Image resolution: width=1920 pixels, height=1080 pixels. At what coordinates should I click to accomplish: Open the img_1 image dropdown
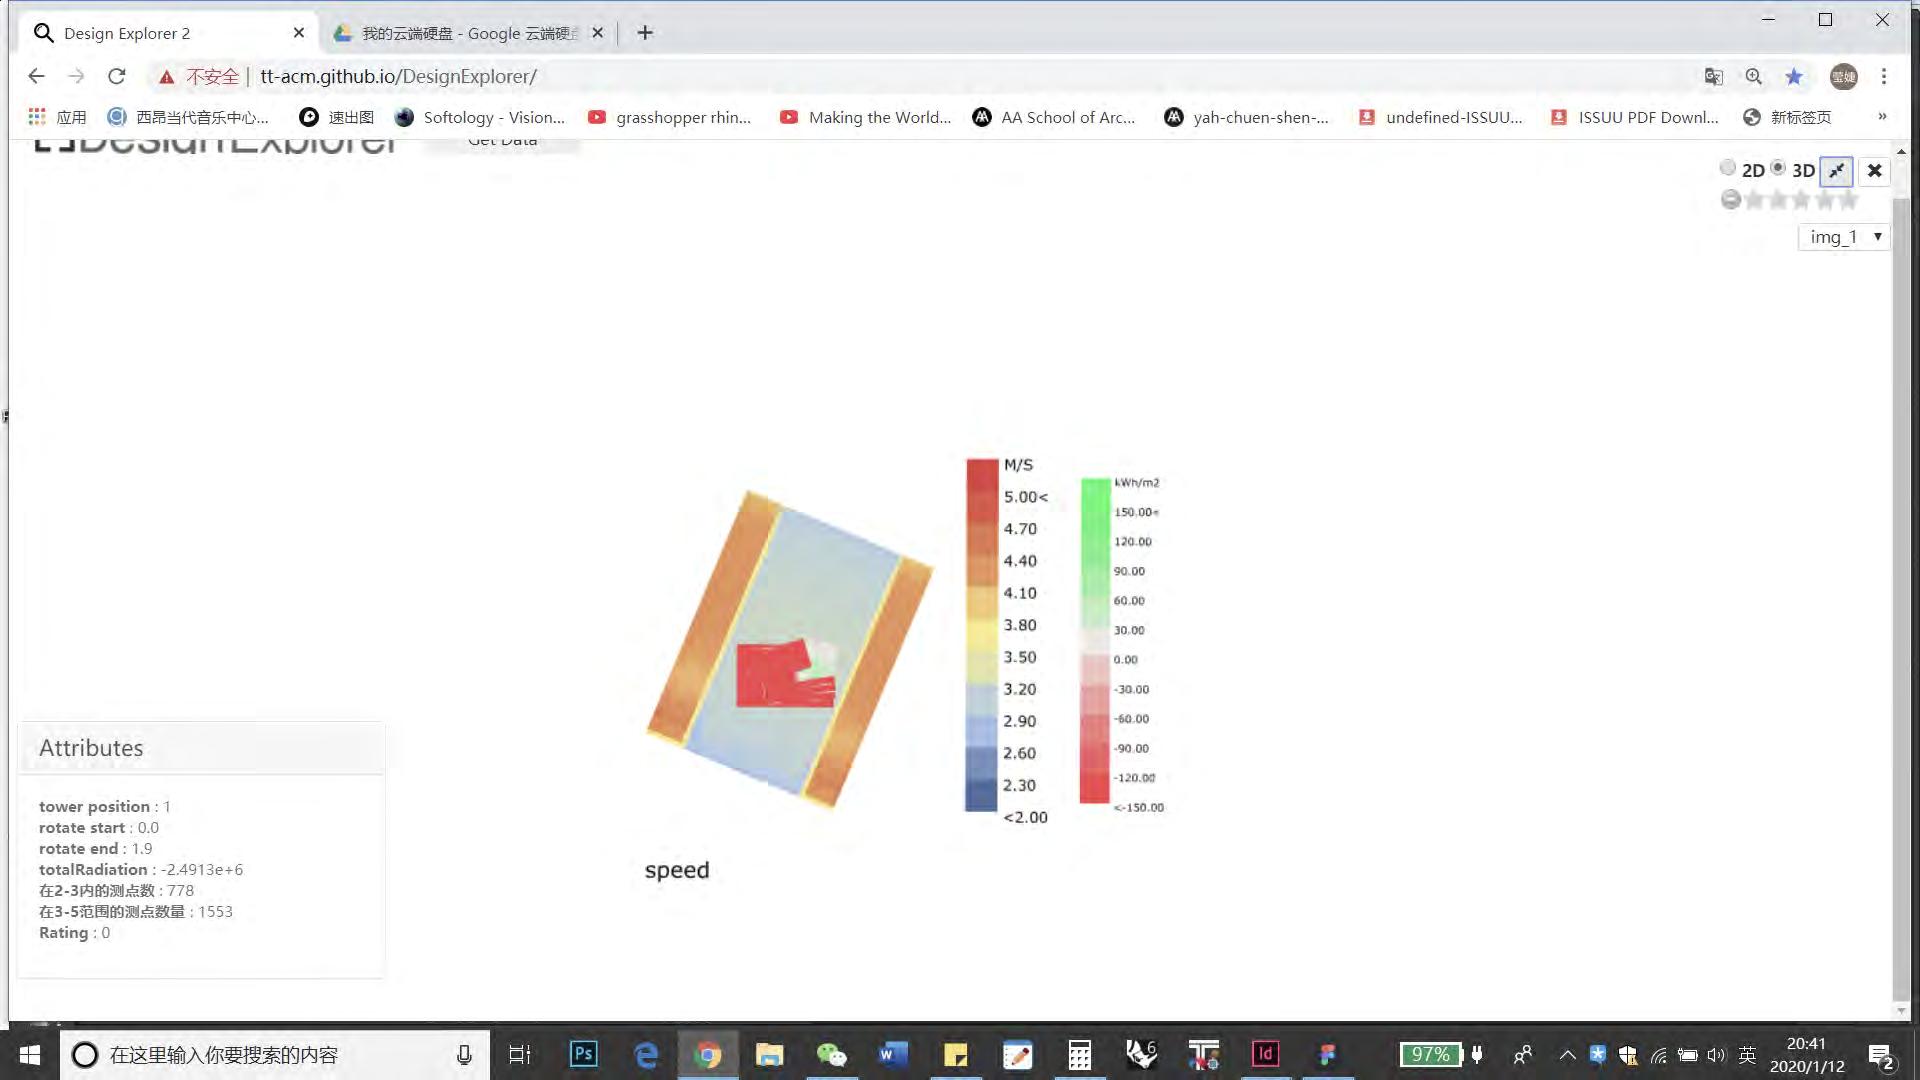click(1844, 237)
